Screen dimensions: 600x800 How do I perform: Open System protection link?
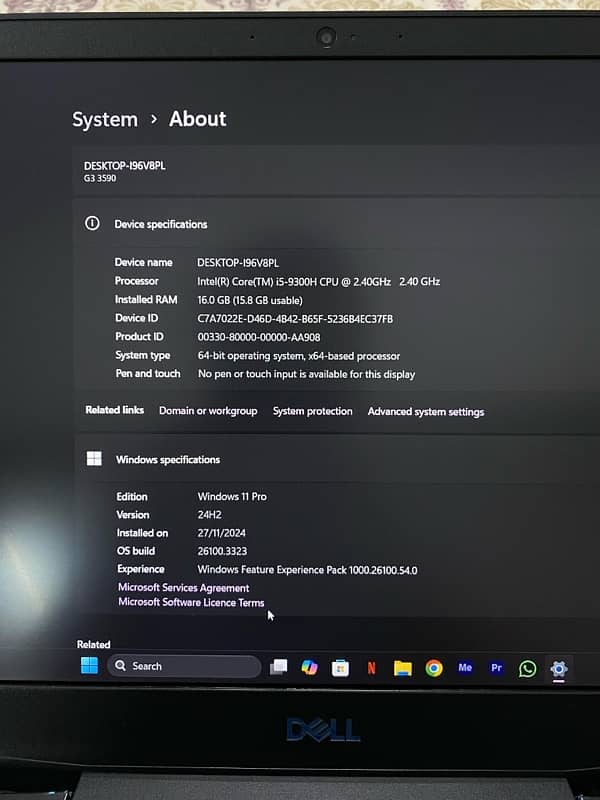point(312,411)
